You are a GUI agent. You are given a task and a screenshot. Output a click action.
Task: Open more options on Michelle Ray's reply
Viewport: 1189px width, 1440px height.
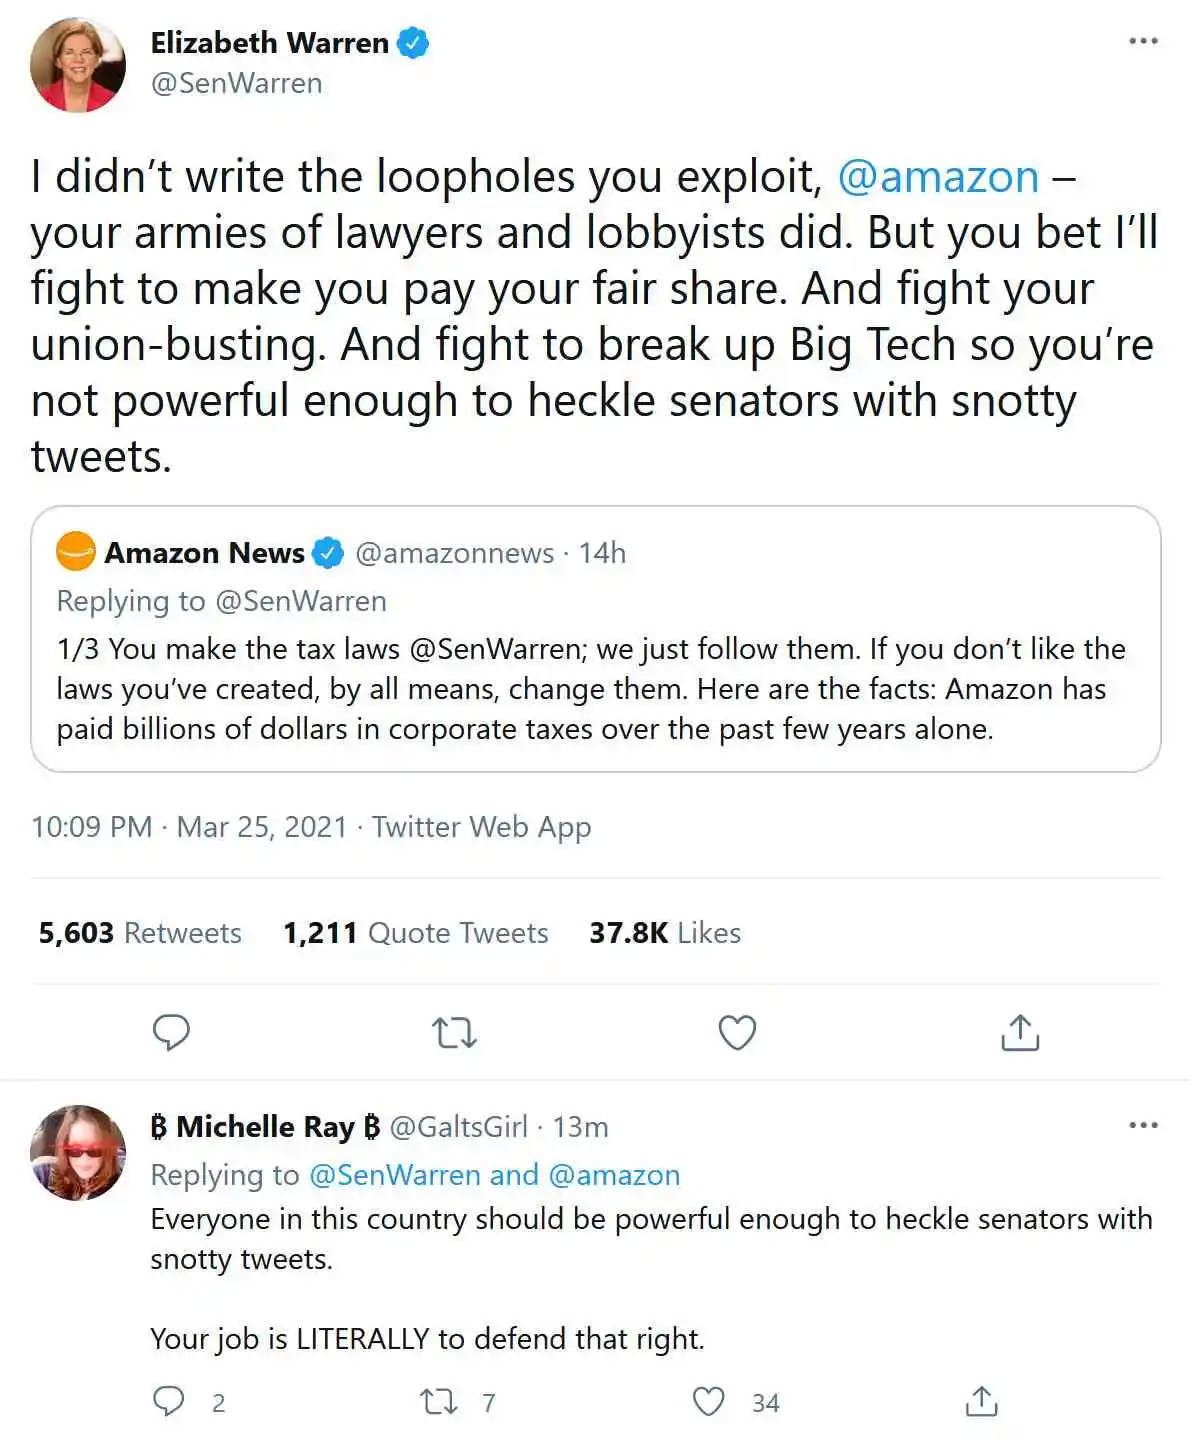(x=1143, y=1125)
